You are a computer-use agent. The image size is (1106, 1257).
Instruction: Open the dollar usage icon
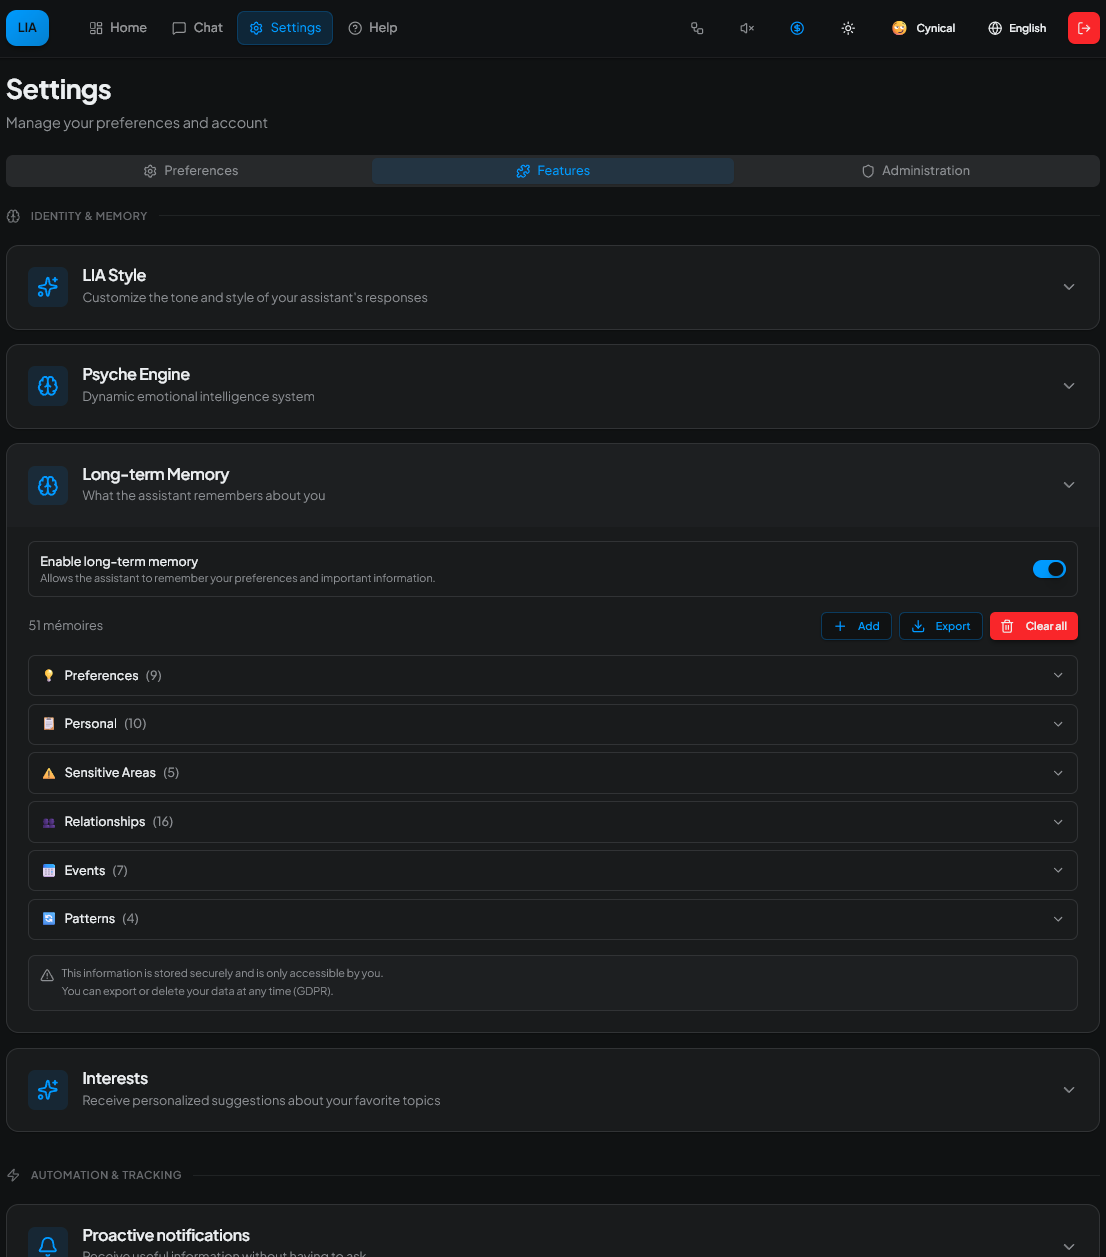797,28
